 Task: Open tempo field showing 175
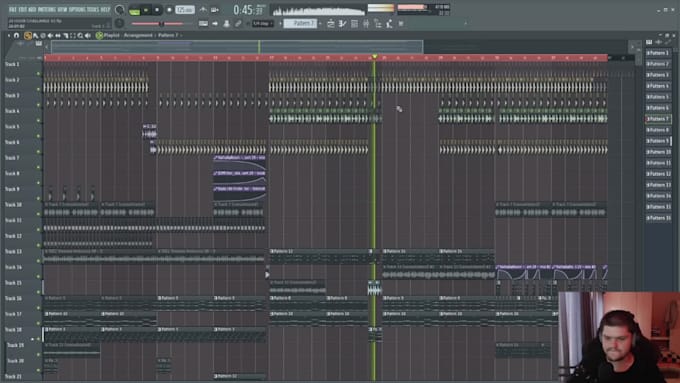[x=185, y=10]
